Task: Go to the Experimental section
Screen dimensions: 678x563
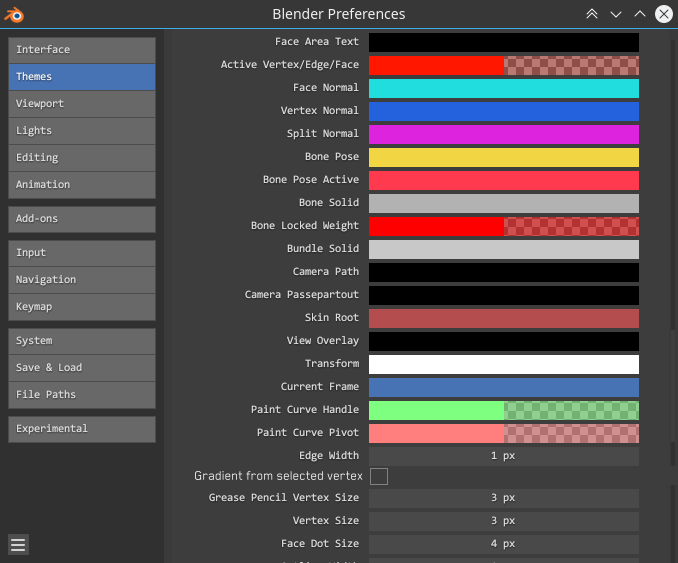Action: pos(82,429)
